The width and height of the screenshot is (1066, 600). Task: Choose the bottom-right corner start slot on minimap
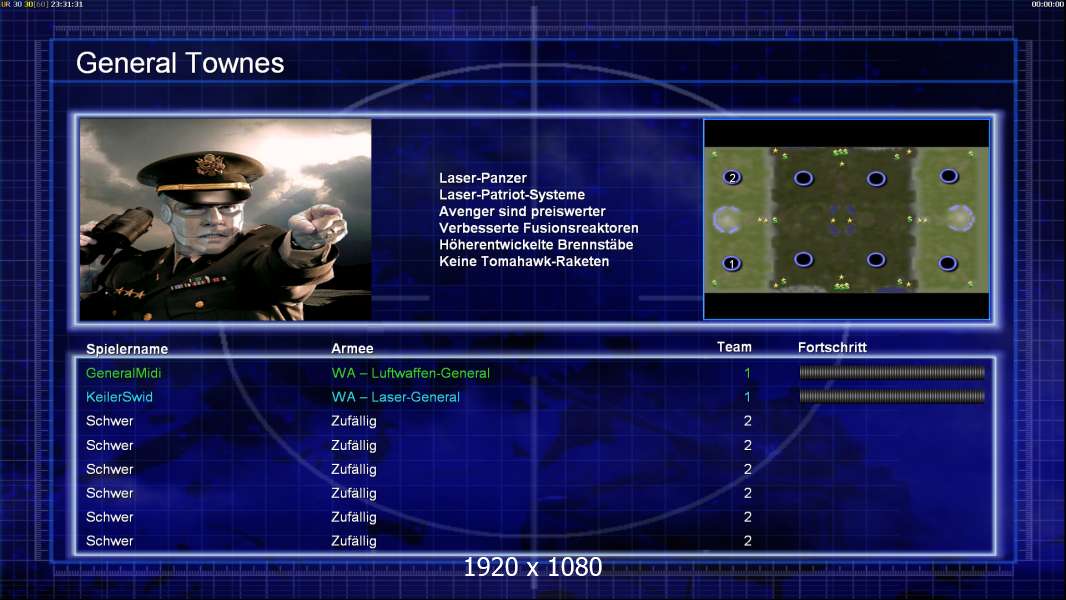tap(948, 263)
